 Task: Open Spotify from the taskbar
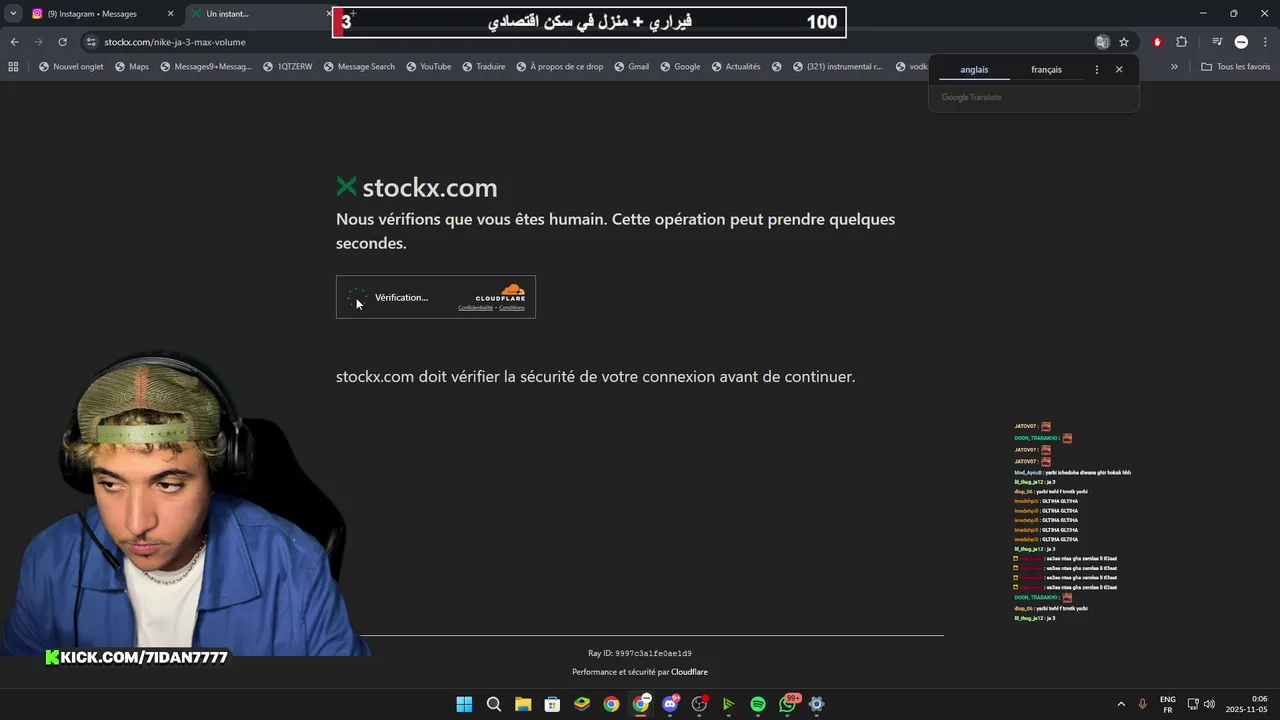click(758, 704)
